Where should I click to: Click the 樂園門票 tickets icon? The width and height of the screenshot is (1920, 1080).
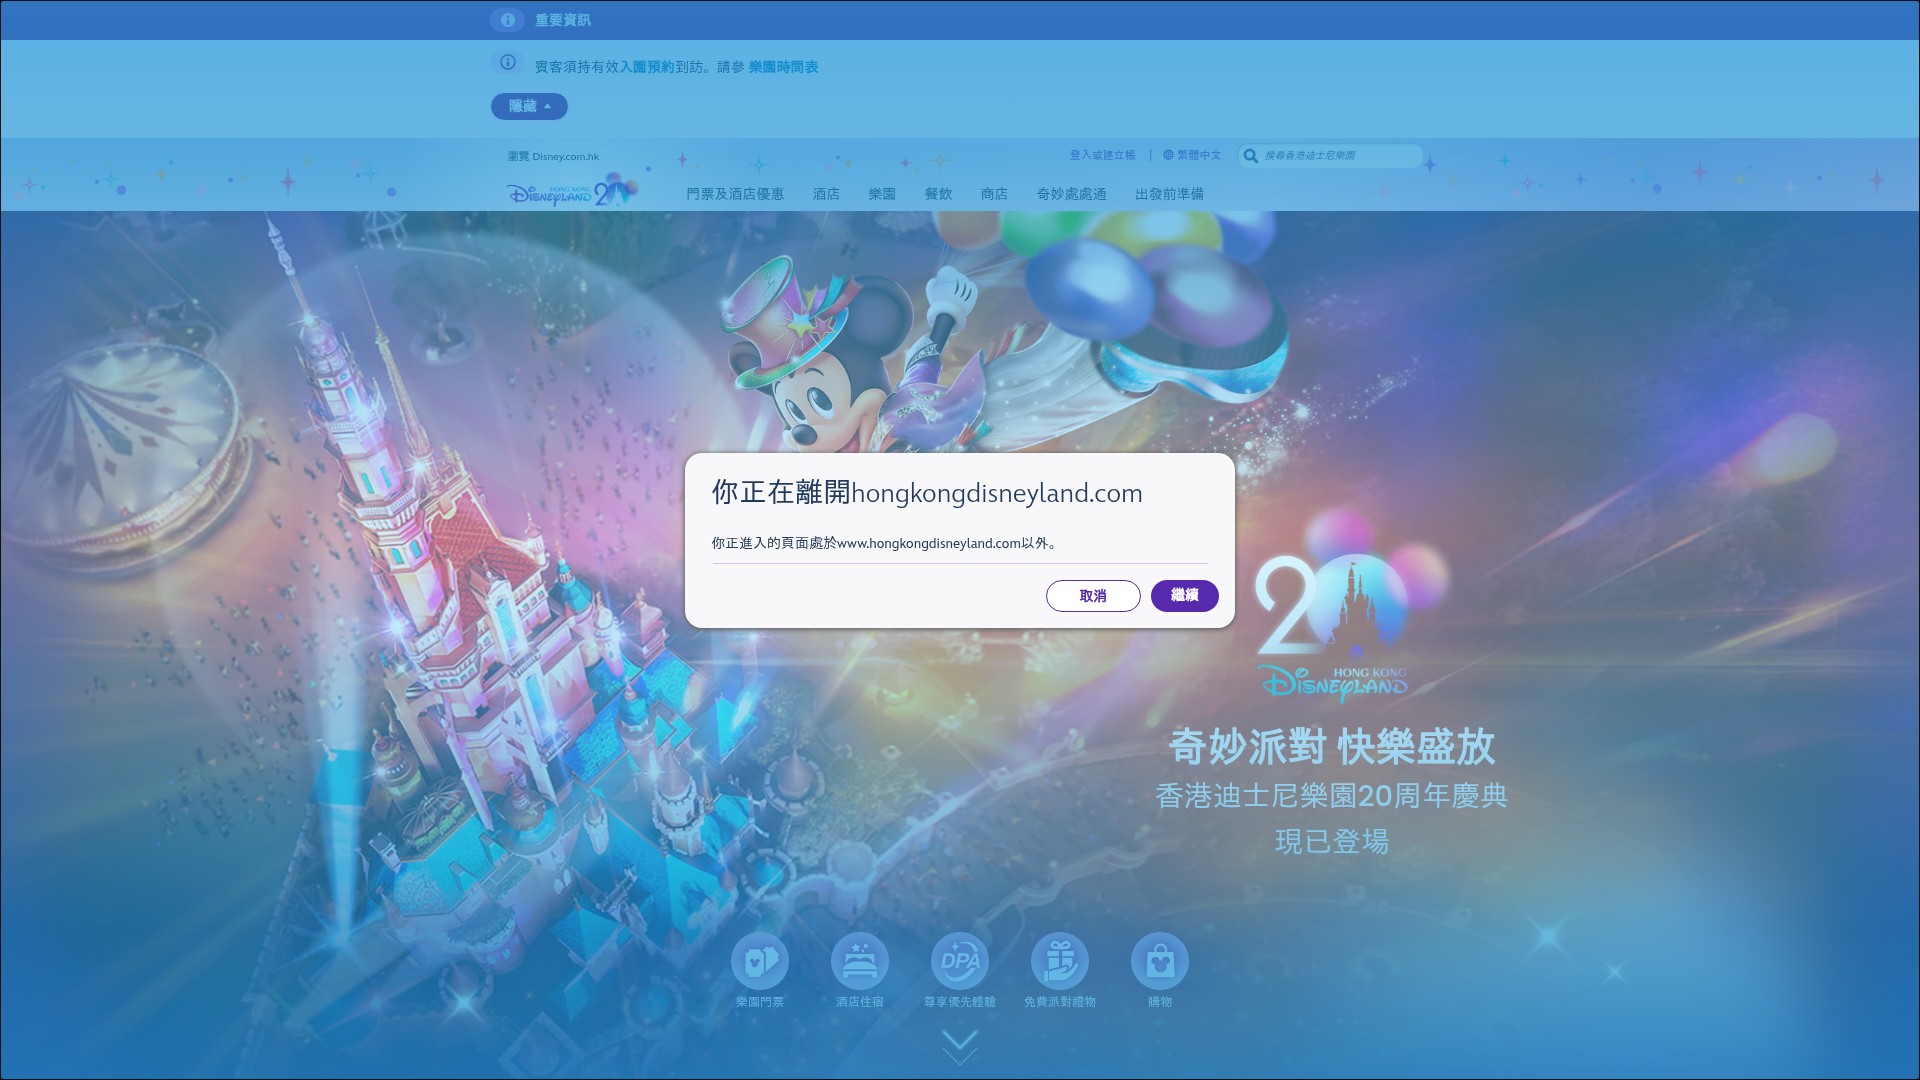[x=760, y=961]
